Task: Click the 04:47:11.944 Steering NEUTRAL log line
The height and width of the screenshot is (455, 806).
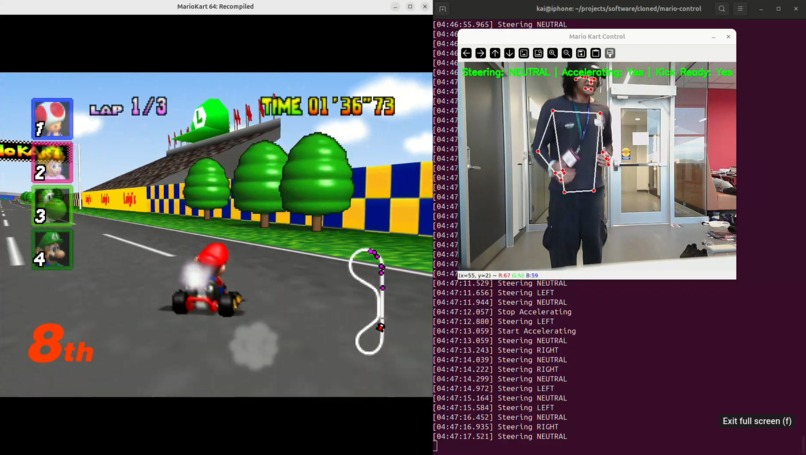Action: [500, 302]
